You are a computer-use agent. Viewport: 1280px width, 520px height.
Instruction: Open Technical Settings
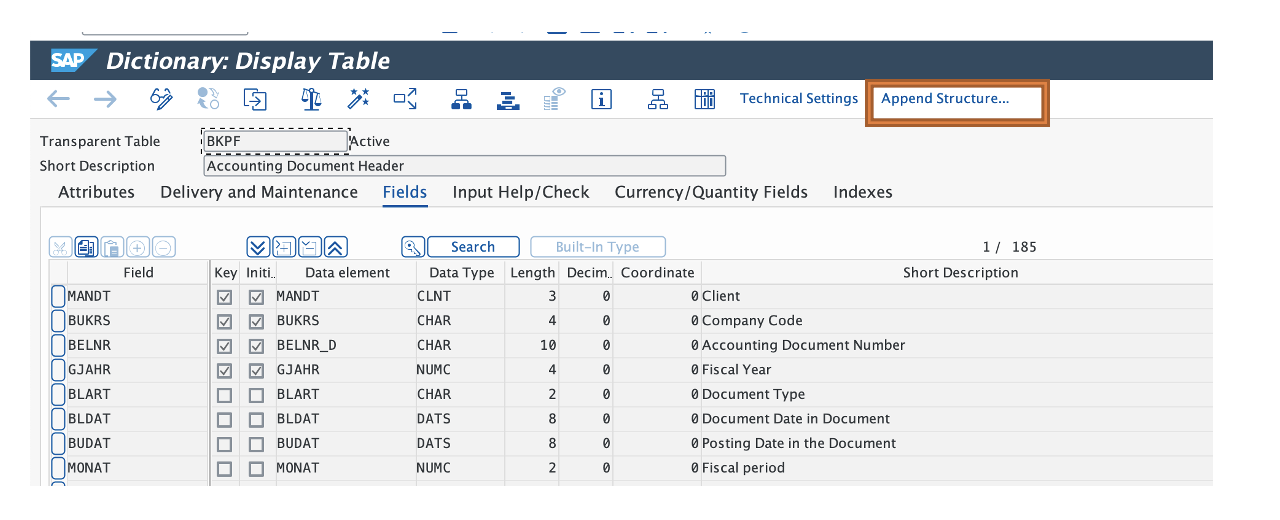[x=798, y=99]
